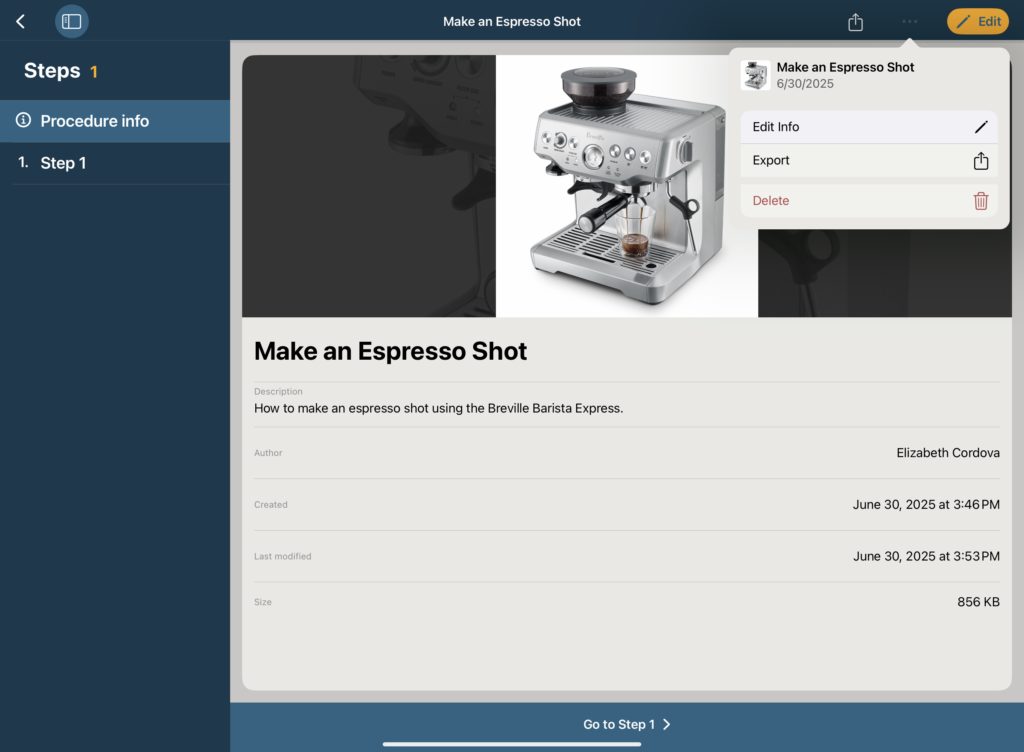Open the share icon in the top toolbar

click(855, 21)
